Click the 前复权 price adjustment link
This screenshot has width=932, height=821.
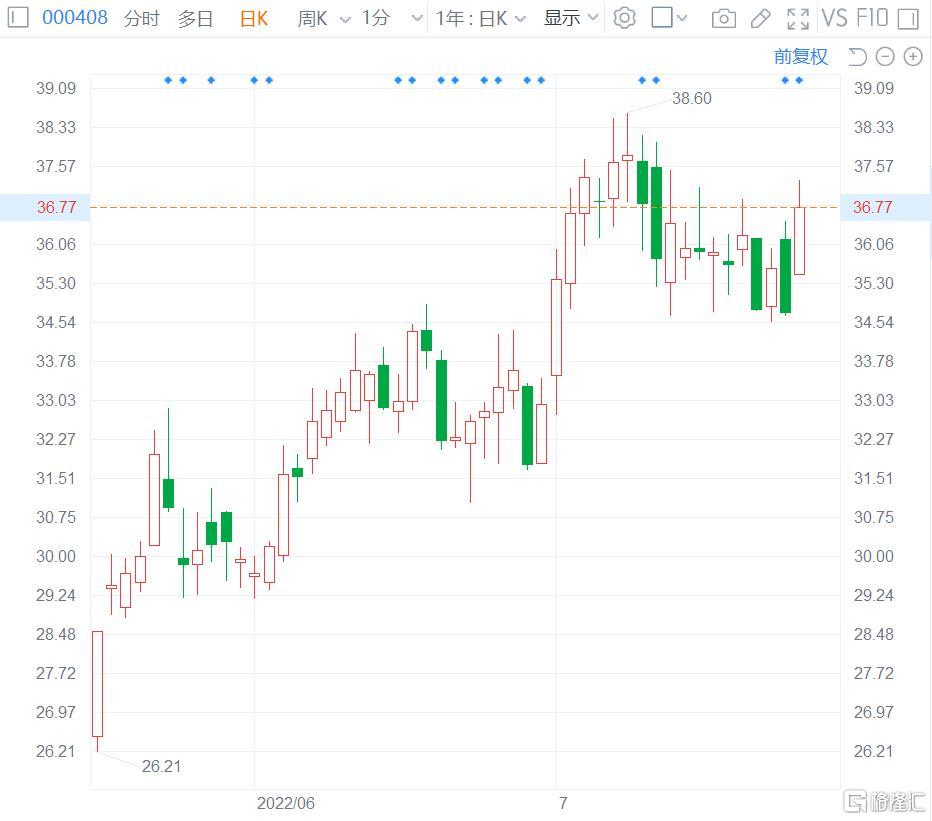coord(800,56)
